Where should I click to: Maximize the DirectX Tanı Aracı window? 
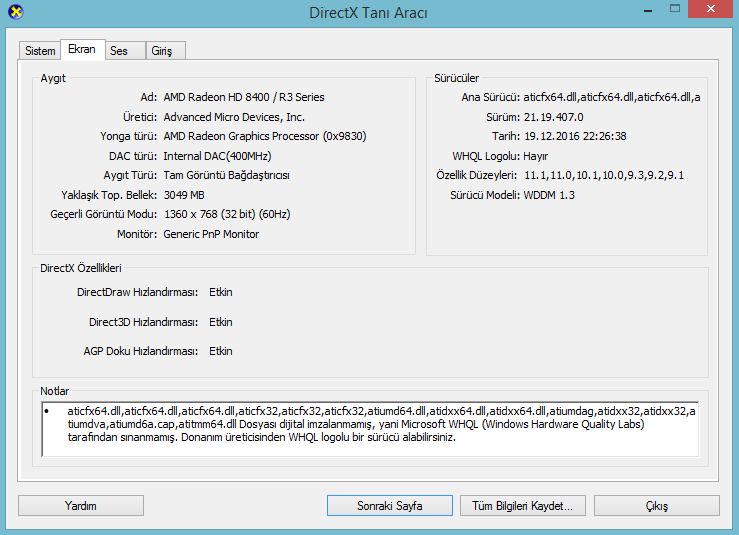coord(675,8)
